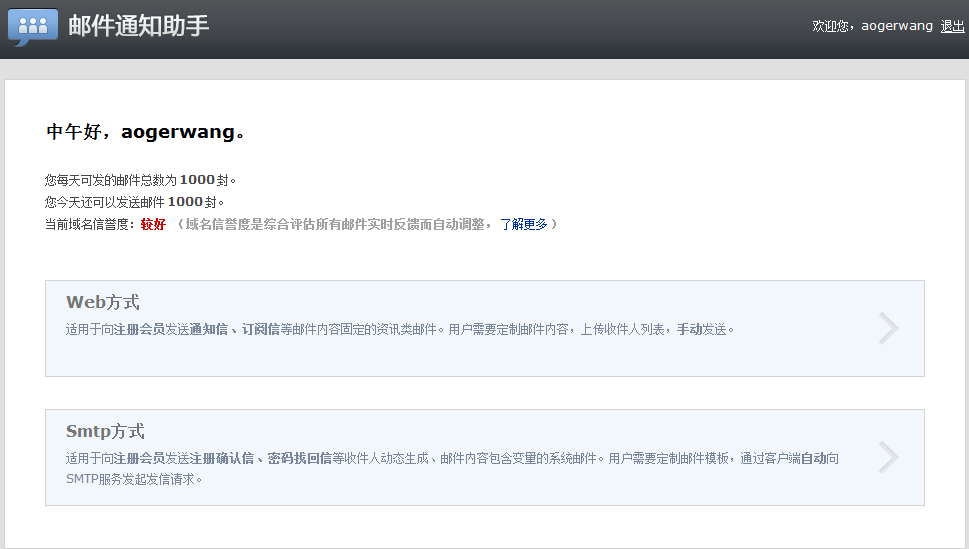The image size is (969, 549).
Task: Select the Smtp方式 heading
Action: tap(105, 431)
